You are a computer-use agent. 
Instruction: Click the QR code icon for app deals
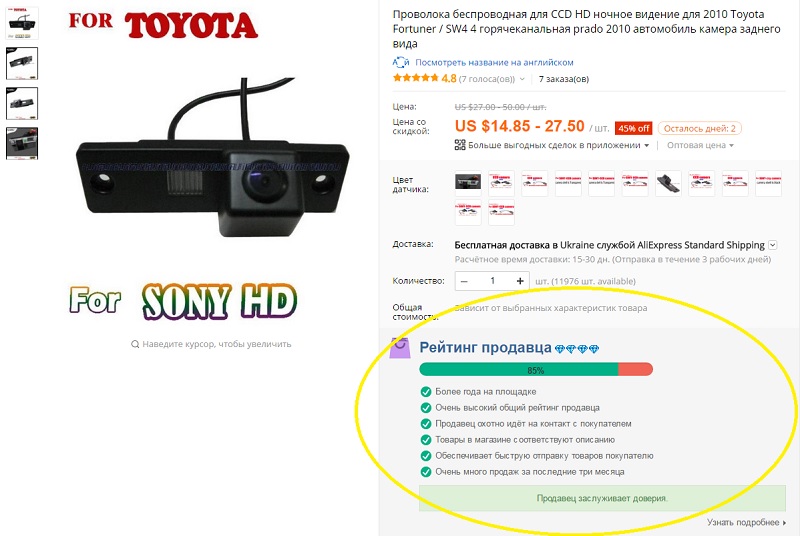[460, 145]
